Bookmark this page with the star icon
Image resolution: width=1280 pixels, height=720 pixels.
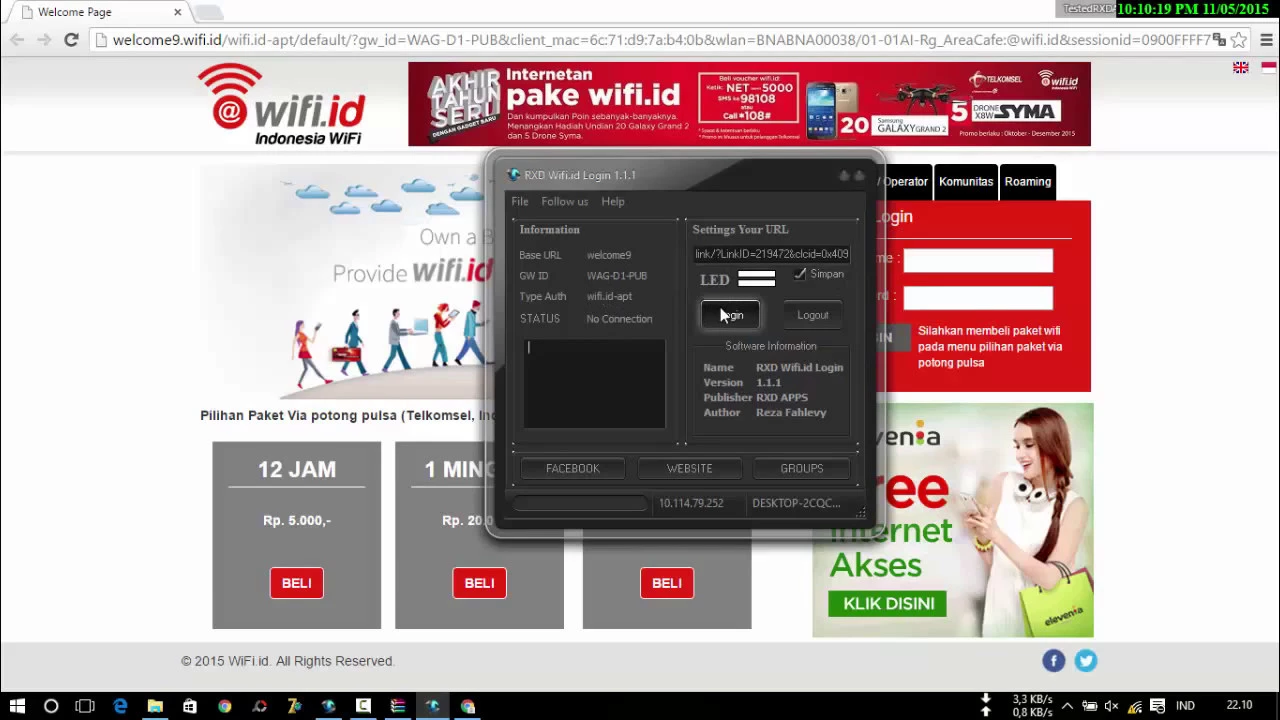(x=1239, y=40)
